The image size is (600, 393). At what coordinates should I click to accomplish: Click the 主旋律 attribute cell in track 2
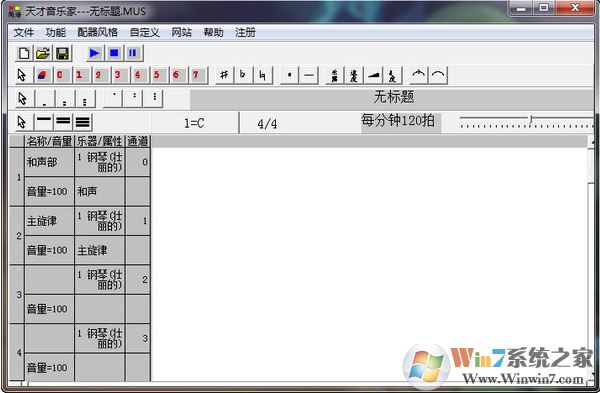pyautogui.click(x=99, y=250)
